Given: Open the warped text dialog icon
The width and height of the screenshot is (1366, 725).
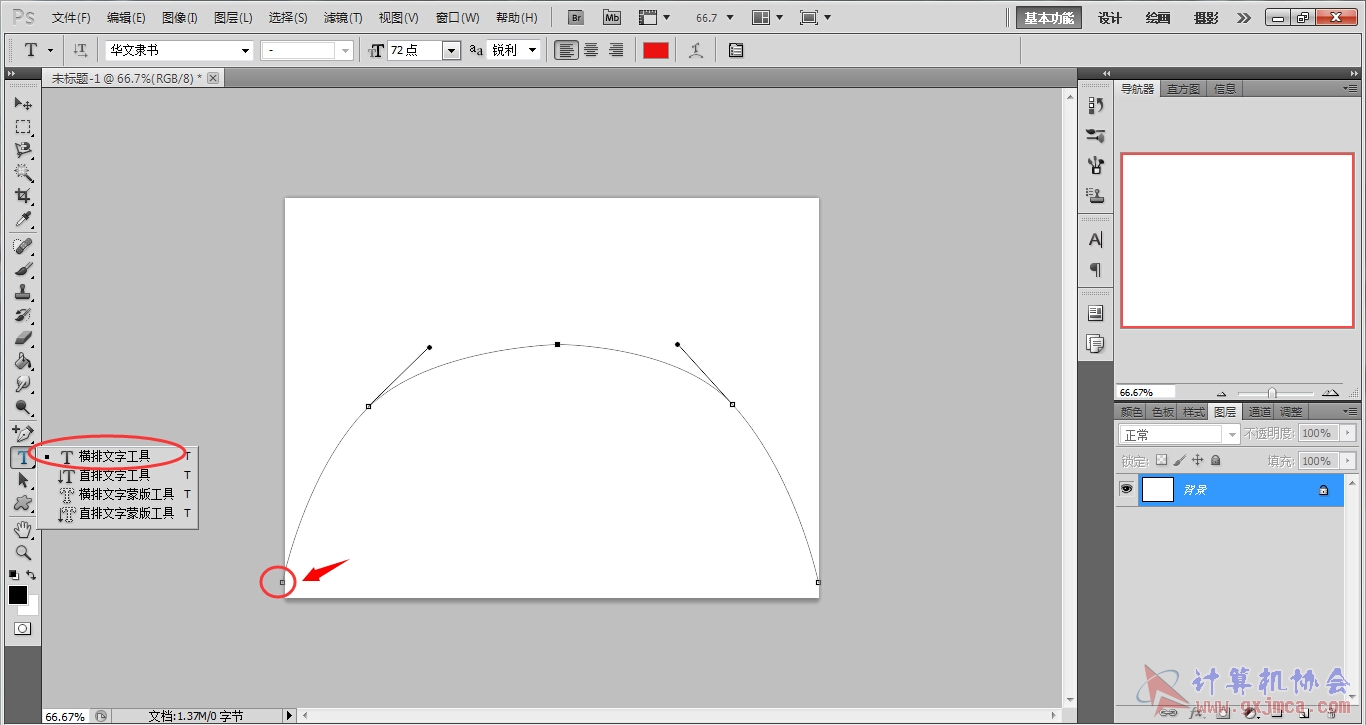Looking at the screenshot, I should 696,50.
